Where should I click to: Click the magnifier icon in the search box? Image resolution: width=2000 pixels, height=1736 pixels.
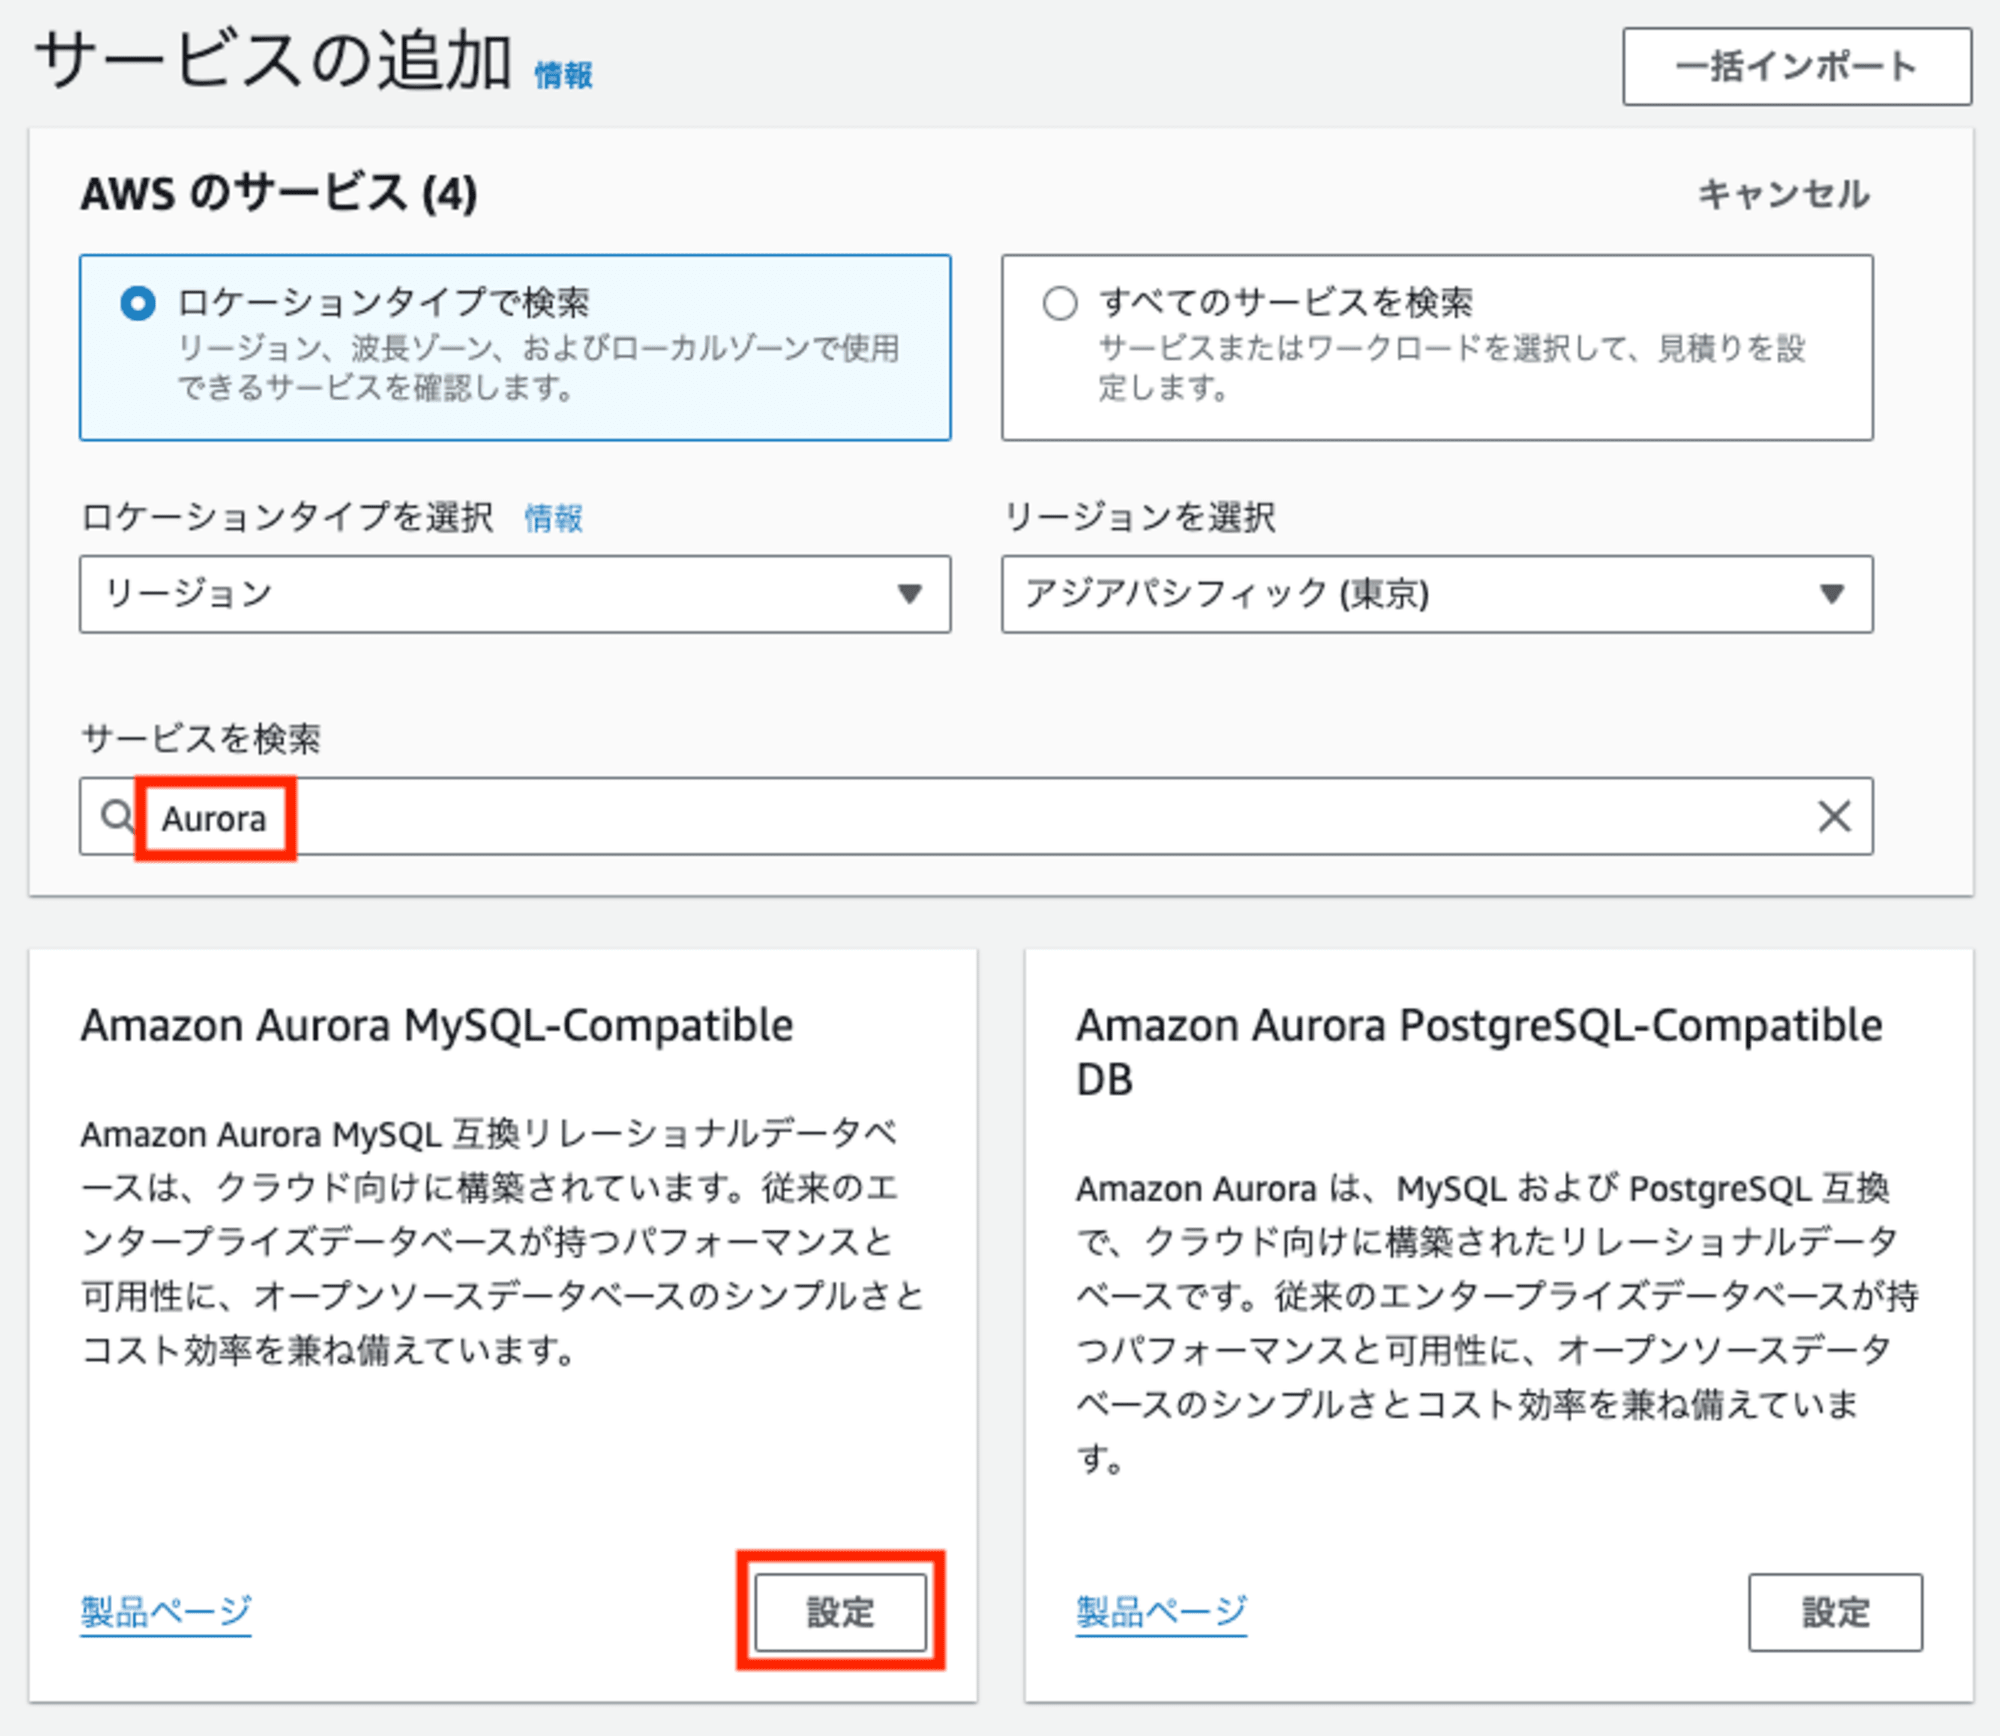tap(117, 817)
